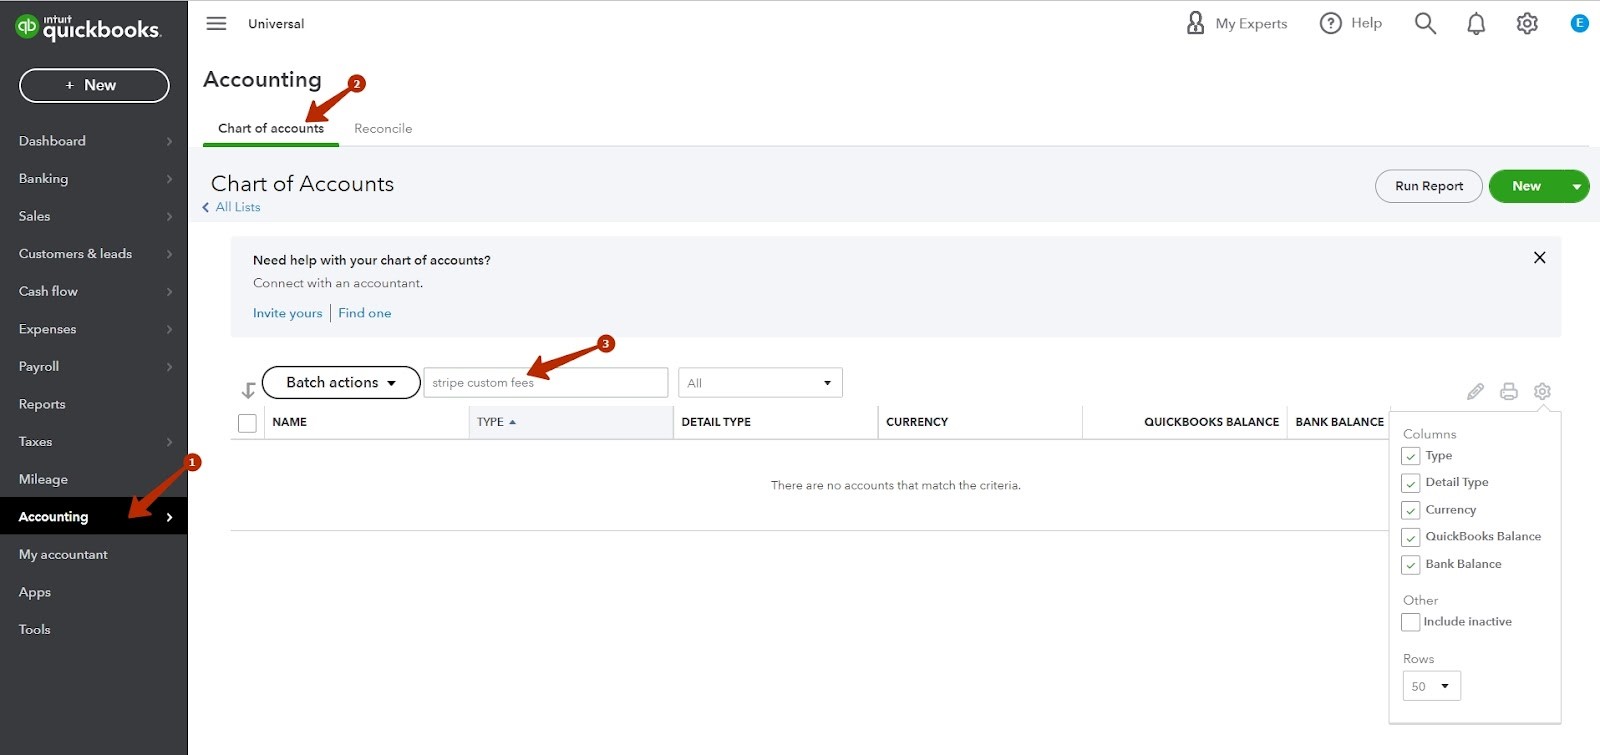The image size is (1600, 755).
Task: Click the Invite yours link
Action: click(288, 313)
